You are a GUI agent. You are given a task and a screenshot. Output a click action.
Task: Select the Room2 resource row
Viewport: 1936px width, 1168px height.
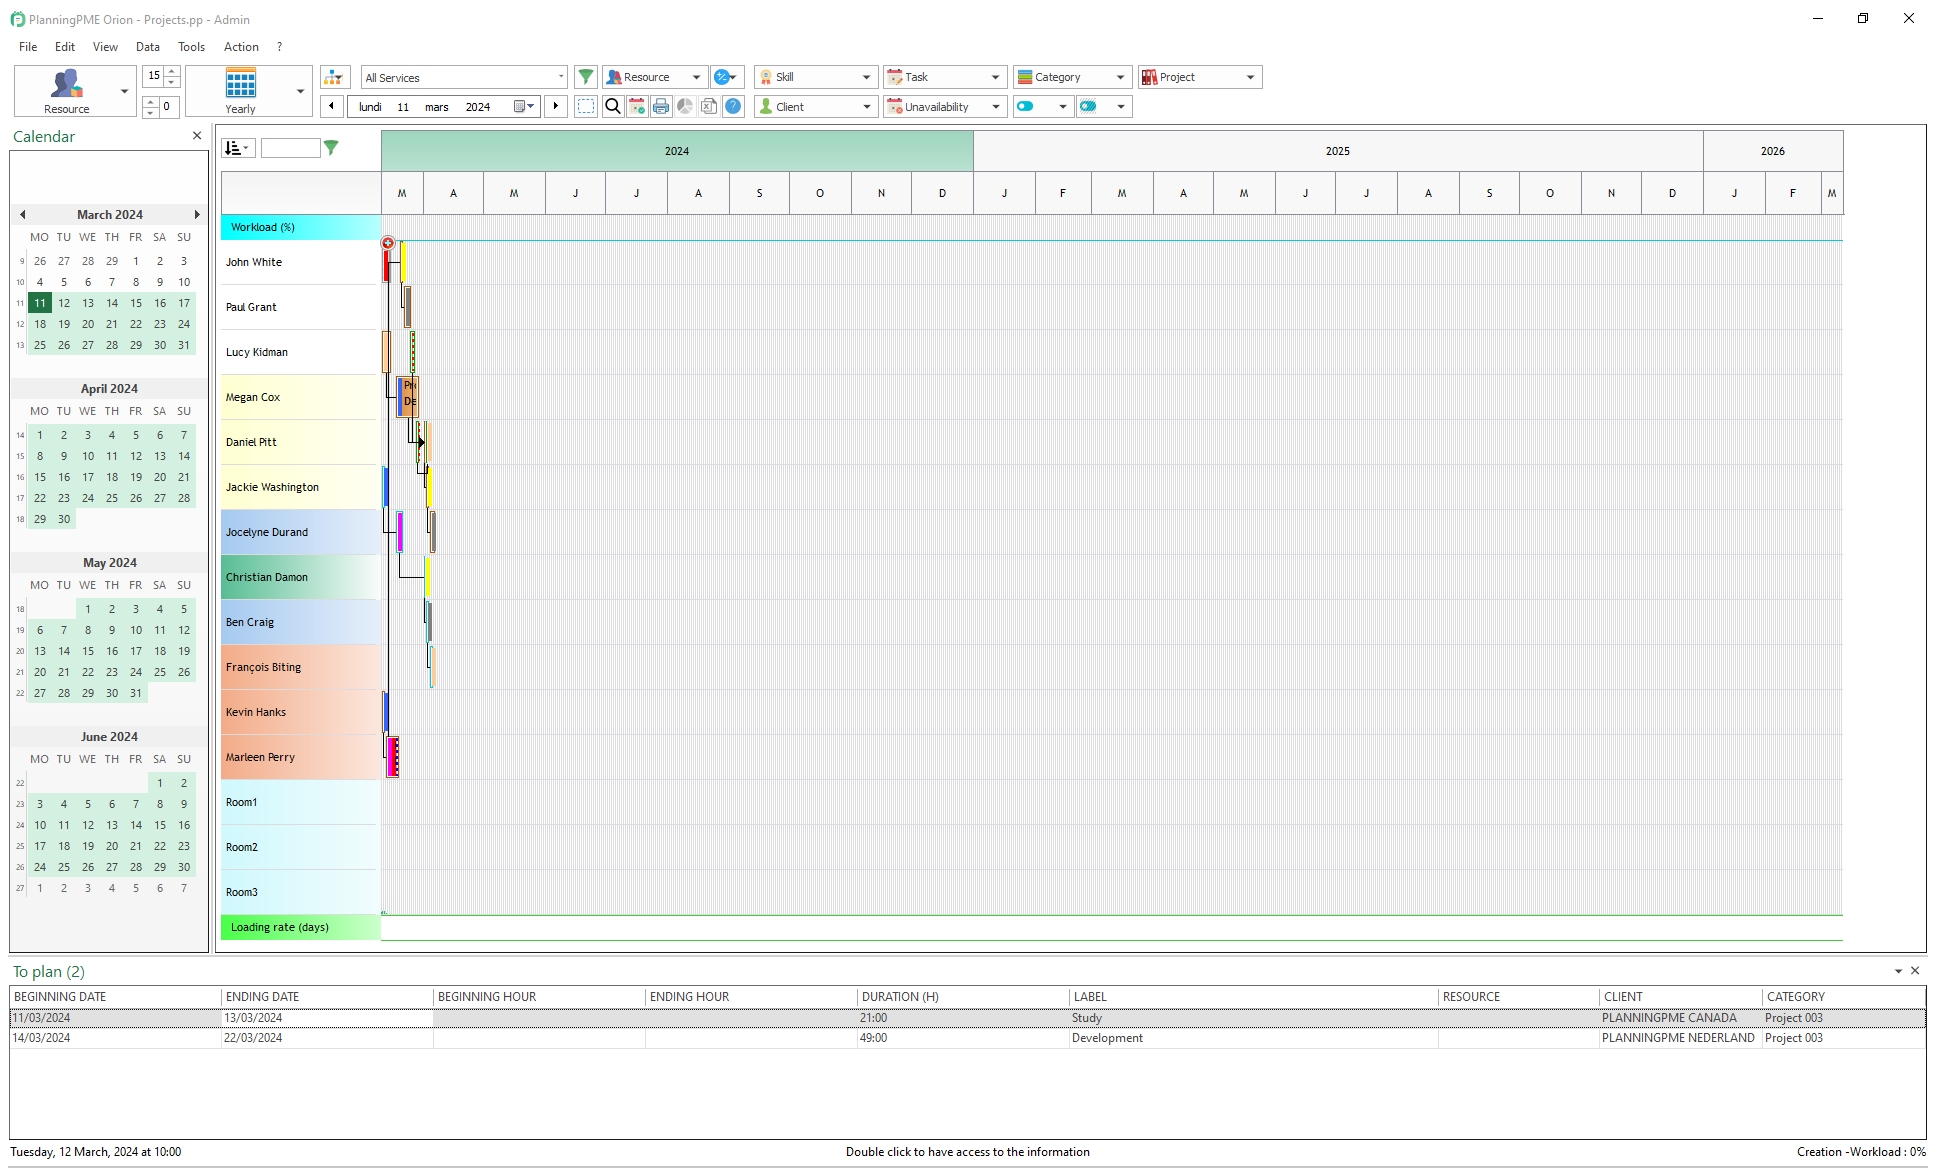point(300,847)
